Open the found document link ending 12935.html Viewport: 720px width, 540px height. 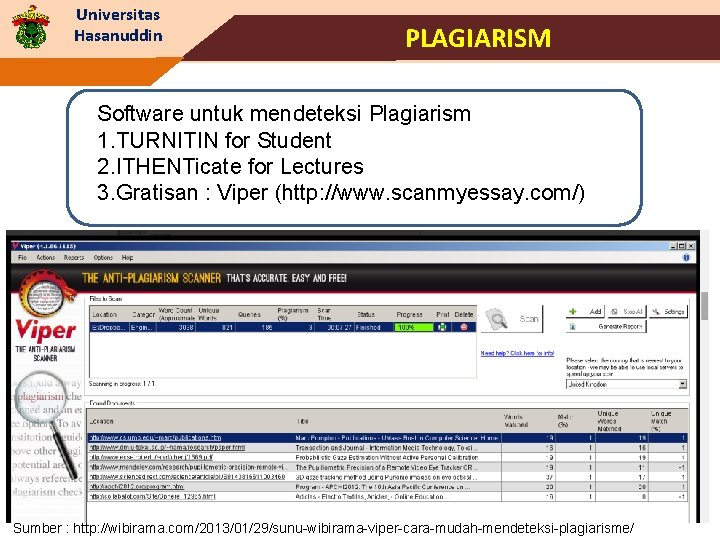(x=152, y=496)
